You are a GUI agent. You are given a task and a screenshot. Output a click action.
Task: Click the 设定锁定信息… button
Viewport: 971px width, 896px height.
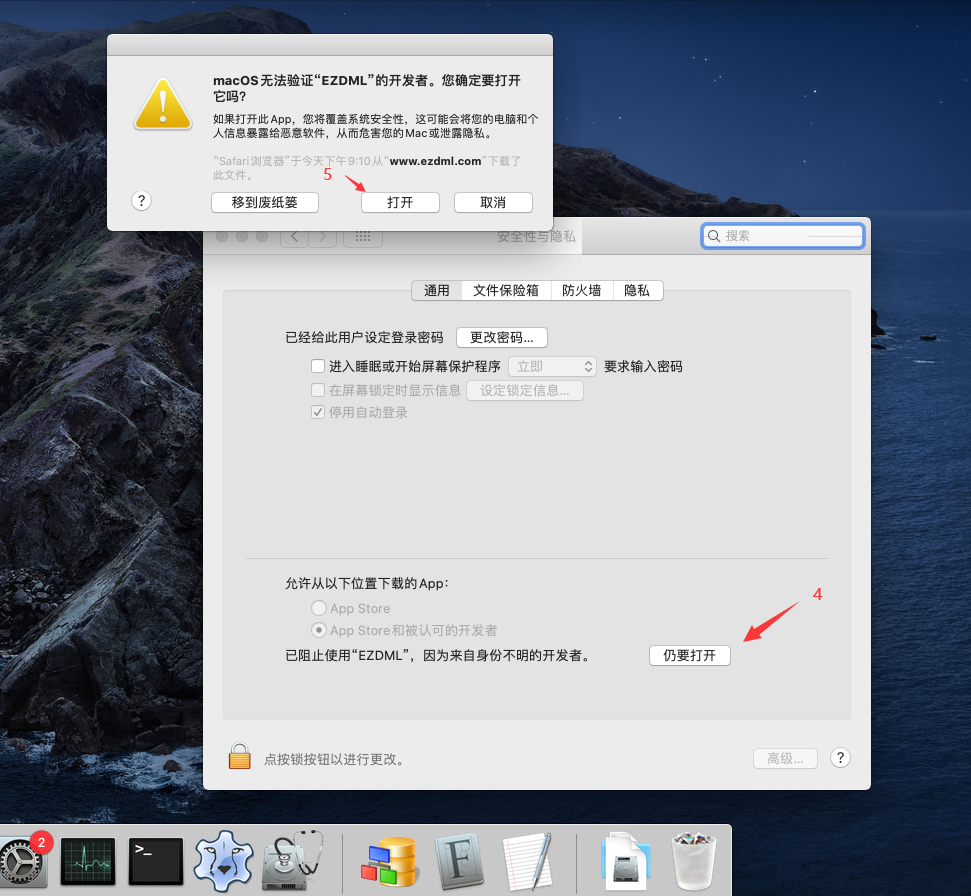click(525, 391)
